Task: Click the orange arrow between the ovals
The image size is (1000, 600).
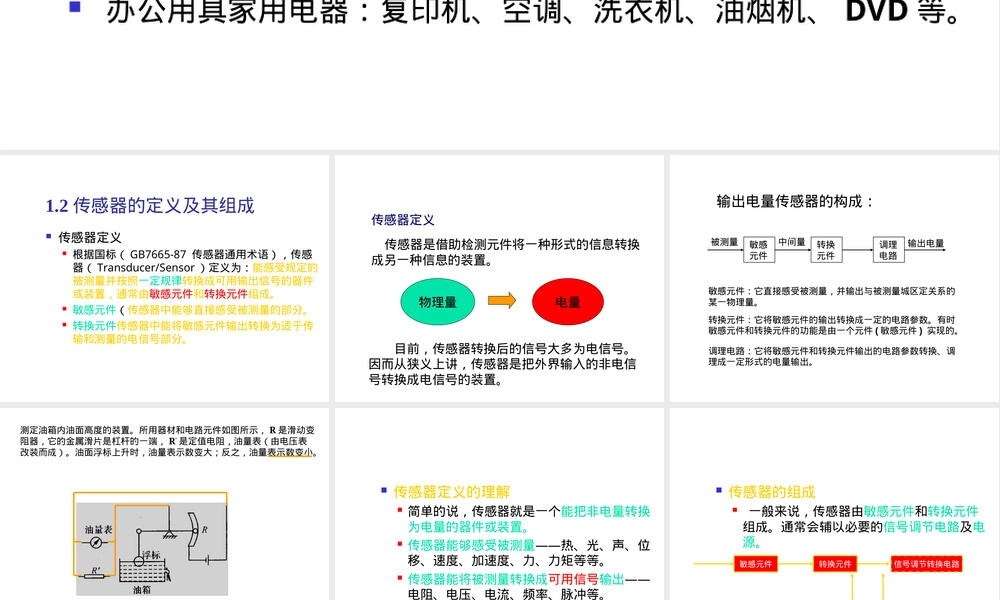Action: tap(502, 300)
